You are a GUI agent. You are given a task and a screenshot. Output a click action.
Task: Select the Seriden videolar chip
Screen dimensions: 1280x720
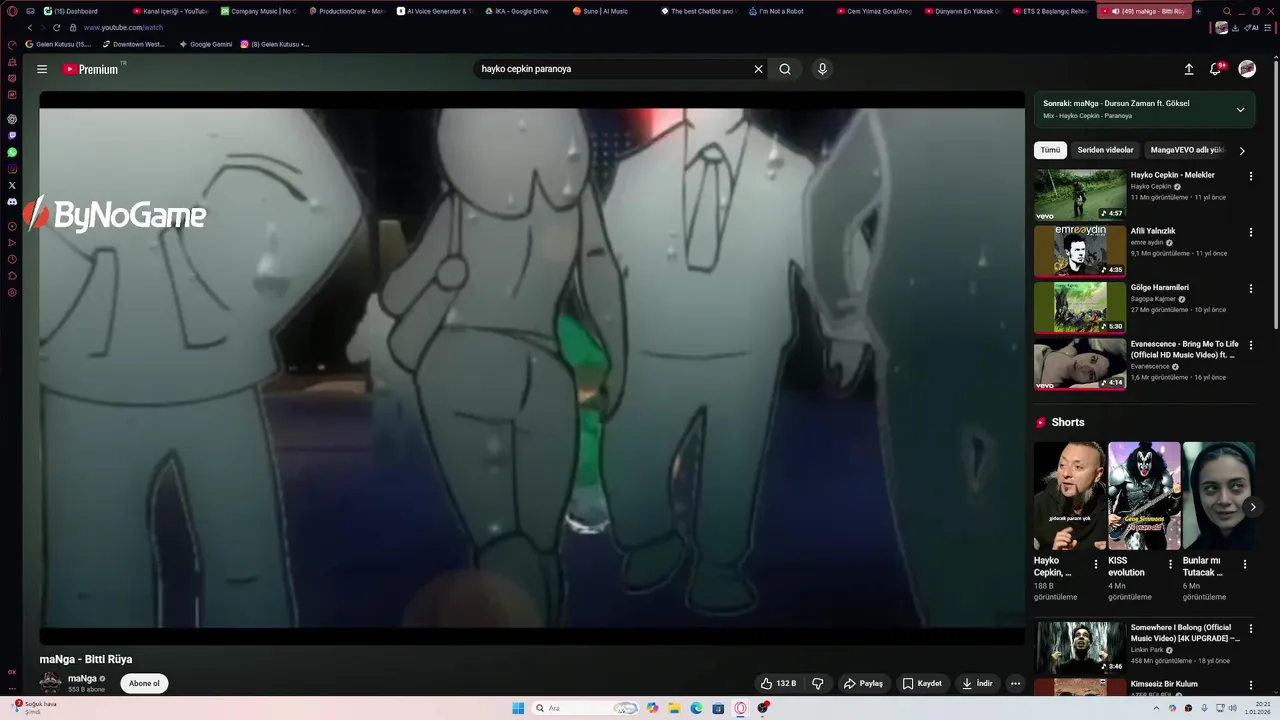coord(1105,150)
